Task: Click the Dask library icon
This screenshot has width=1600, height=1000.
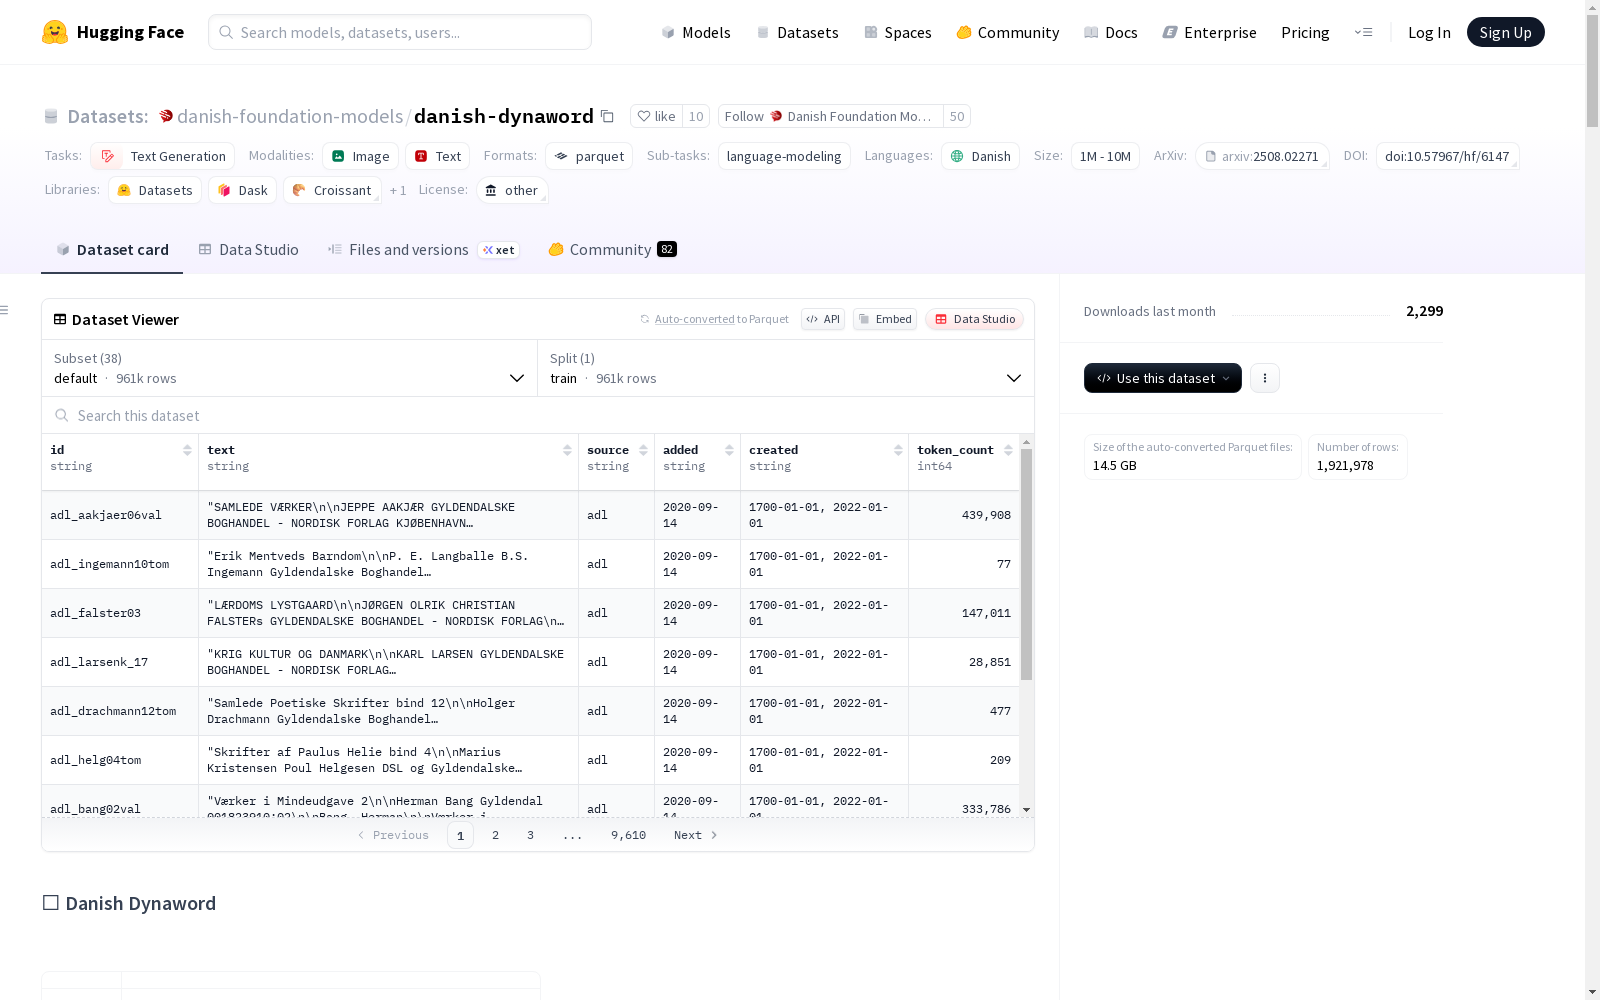Action: click(224, 190)
